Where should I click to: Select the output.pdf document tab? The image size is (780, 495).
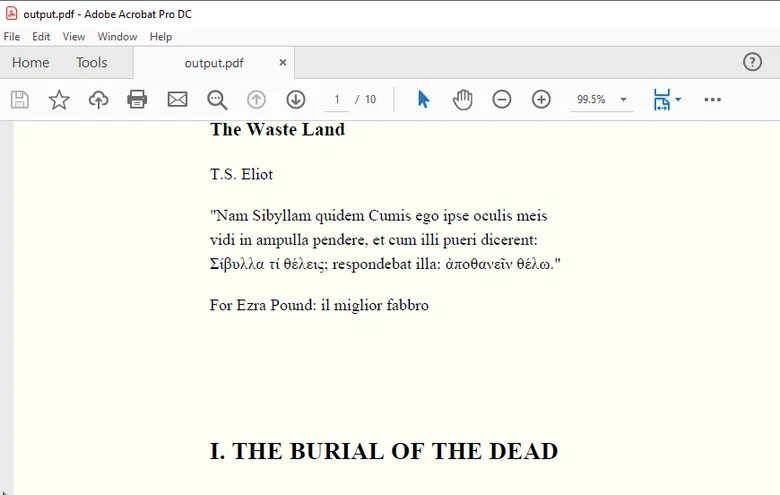pos(214,63)
